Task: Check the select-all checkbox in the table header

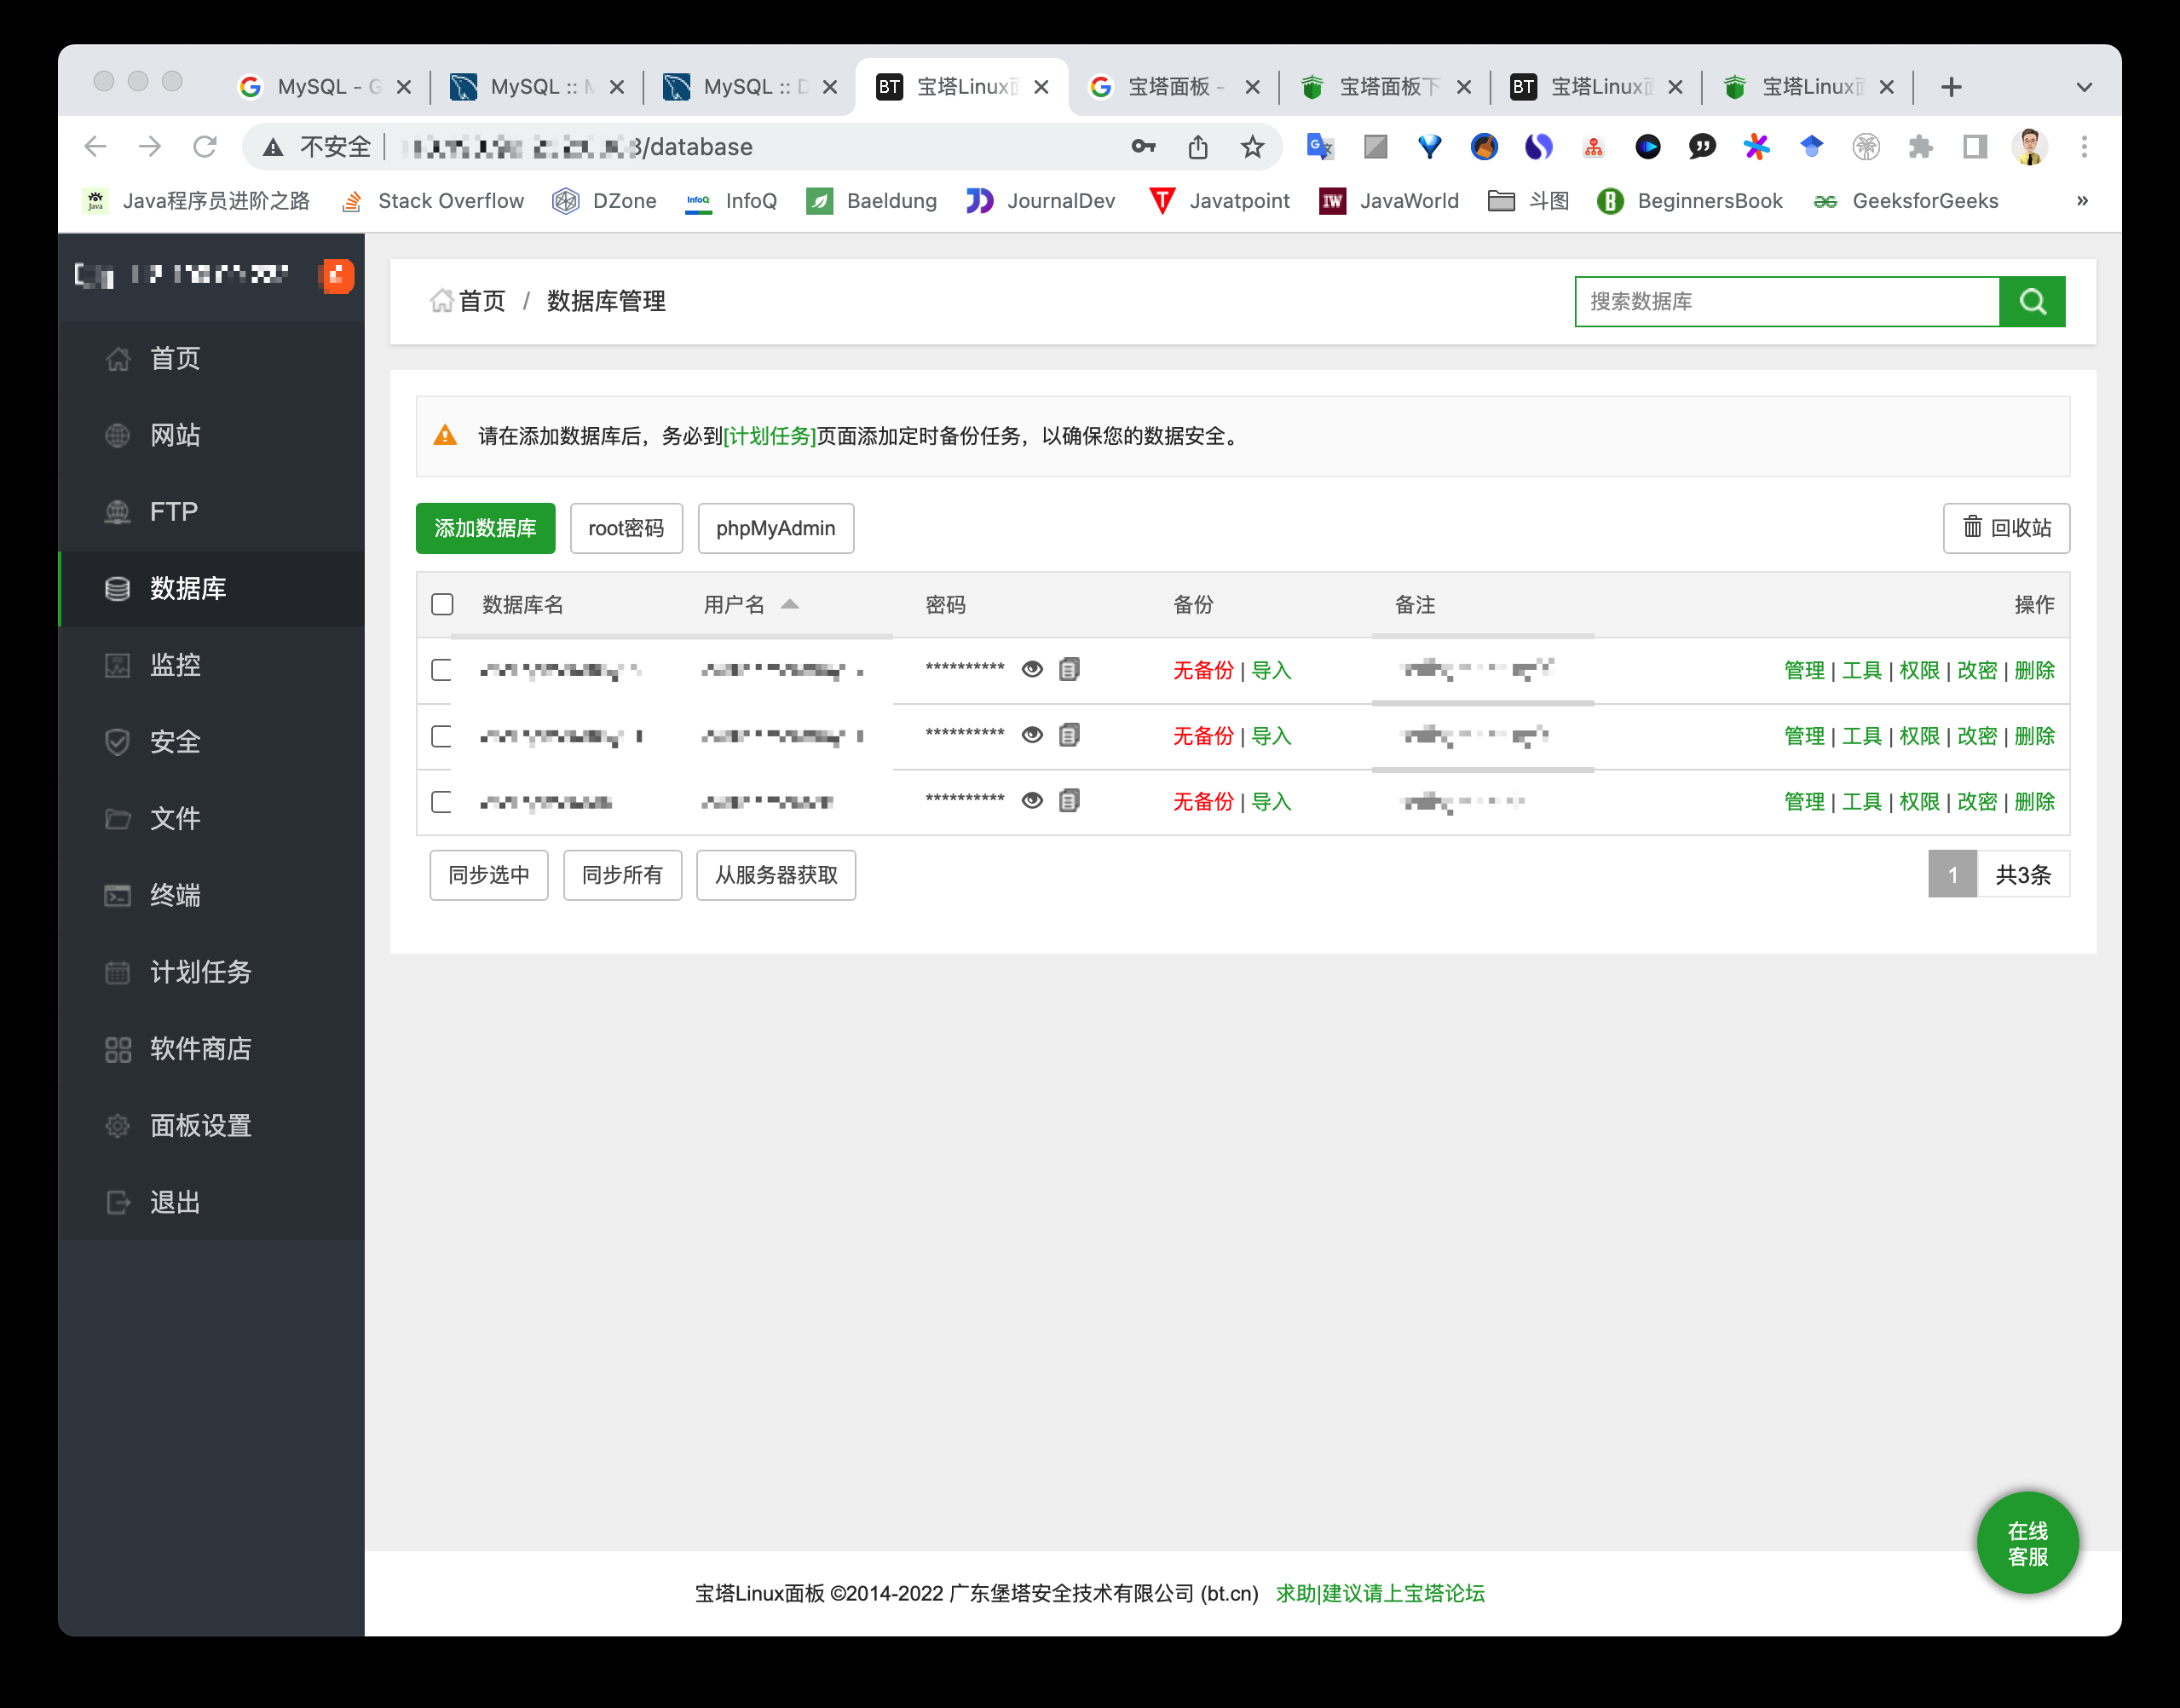Action: pos(442,604)
